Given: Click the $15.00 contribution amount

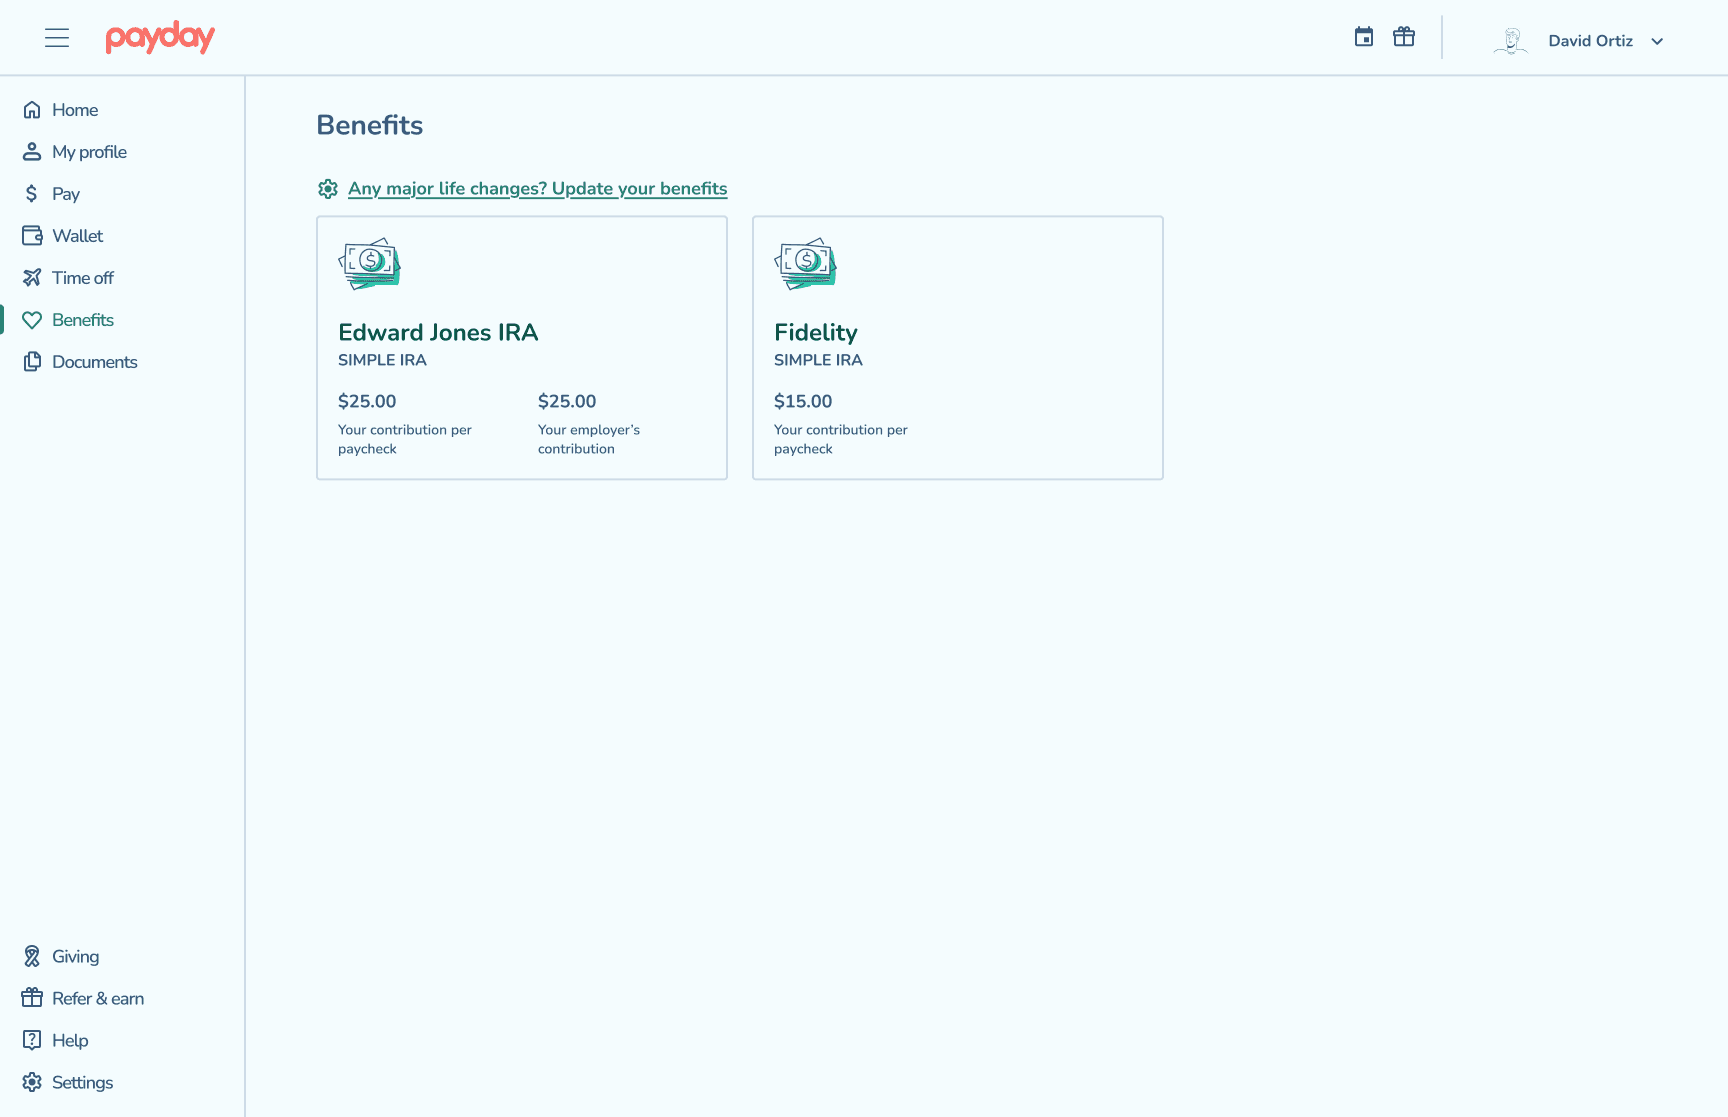Looking at the screenshot, I should point(803,401).
